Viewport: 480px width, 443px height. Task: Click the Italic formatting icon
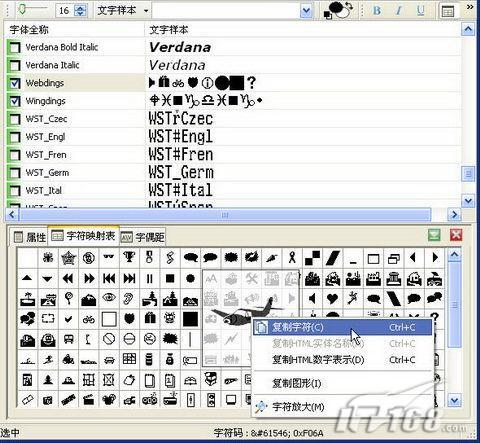pyautogui.click(x=398, y=10)
